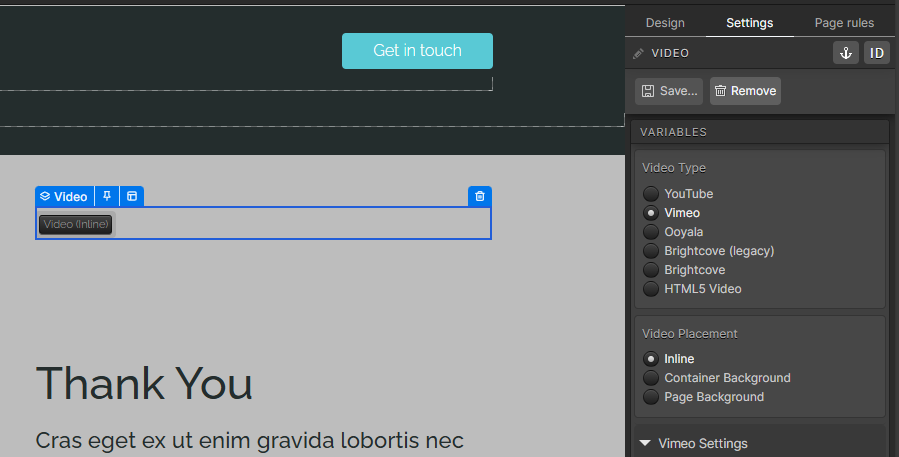Click the pin icon on the Video block toolbar
Screen dimensions: 899x457
[107, 197]
